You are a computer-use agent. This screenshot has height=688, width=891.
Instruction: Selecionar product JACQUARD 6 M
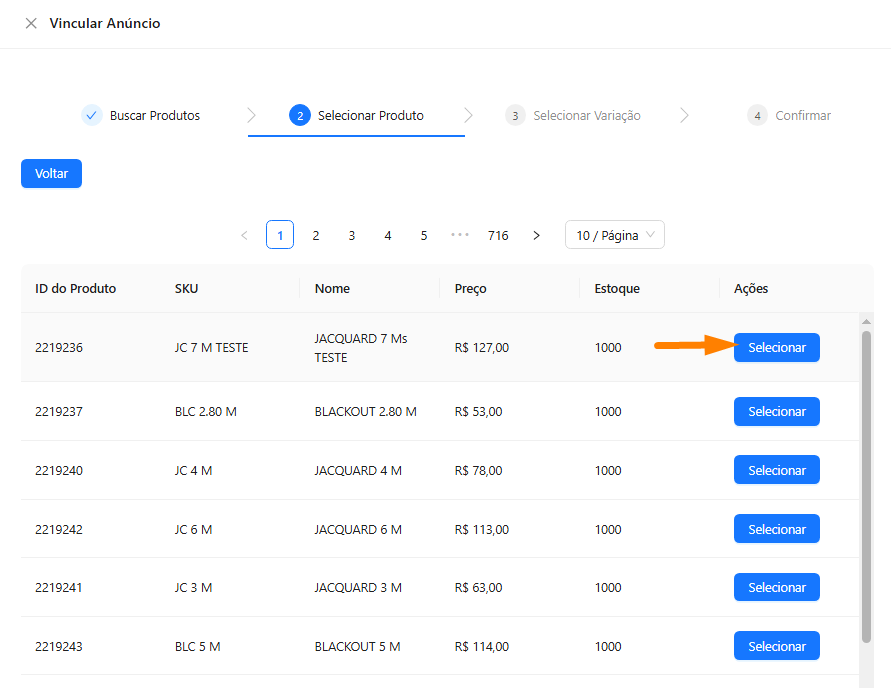click(777, 529)
